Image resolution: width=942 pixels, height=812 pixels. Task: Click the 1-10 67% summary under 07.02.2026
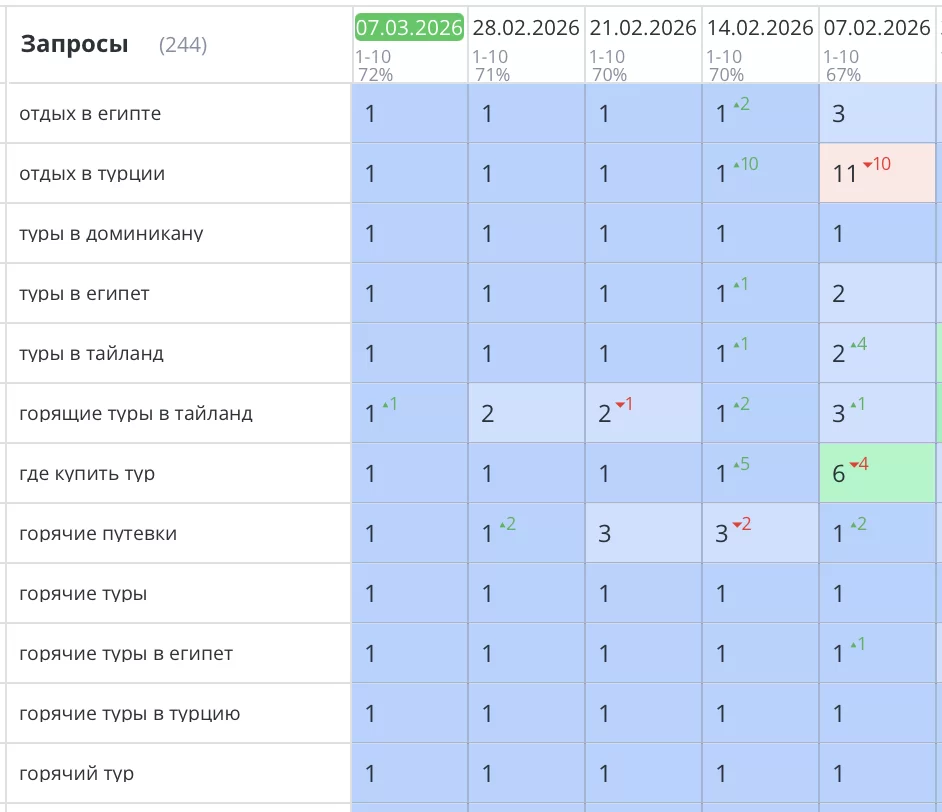point(844,66)
